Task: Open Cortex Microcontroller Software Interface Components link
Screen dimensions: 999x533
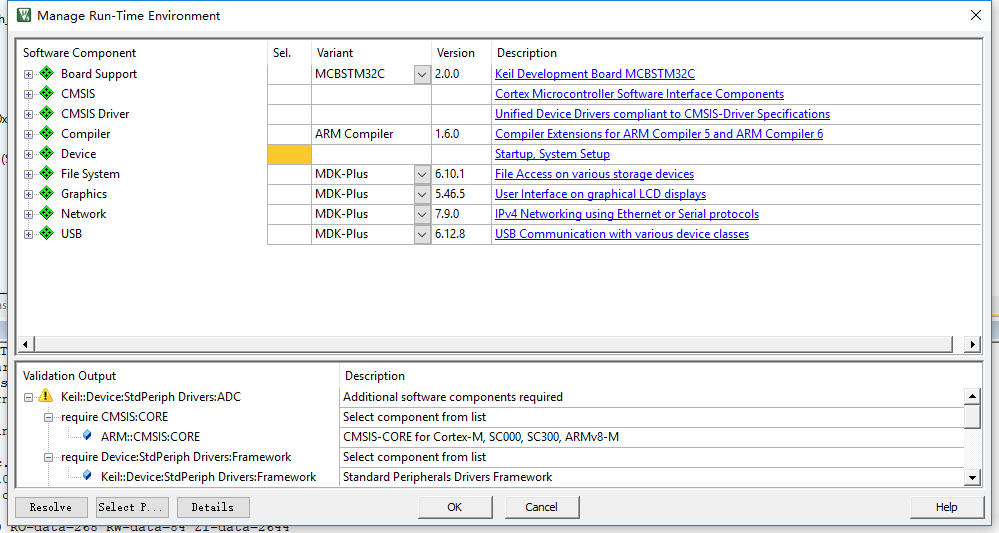Action: click(639, 94)
